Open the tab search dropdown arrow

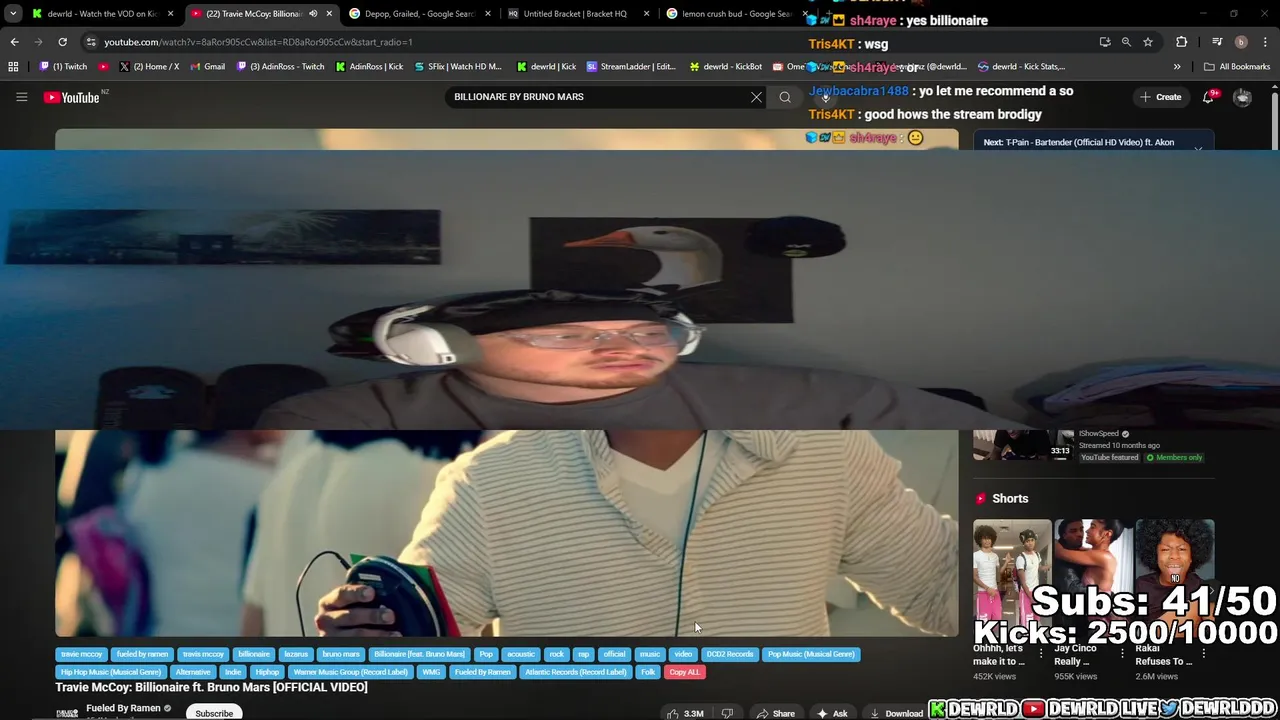click(x=13, y=14)
